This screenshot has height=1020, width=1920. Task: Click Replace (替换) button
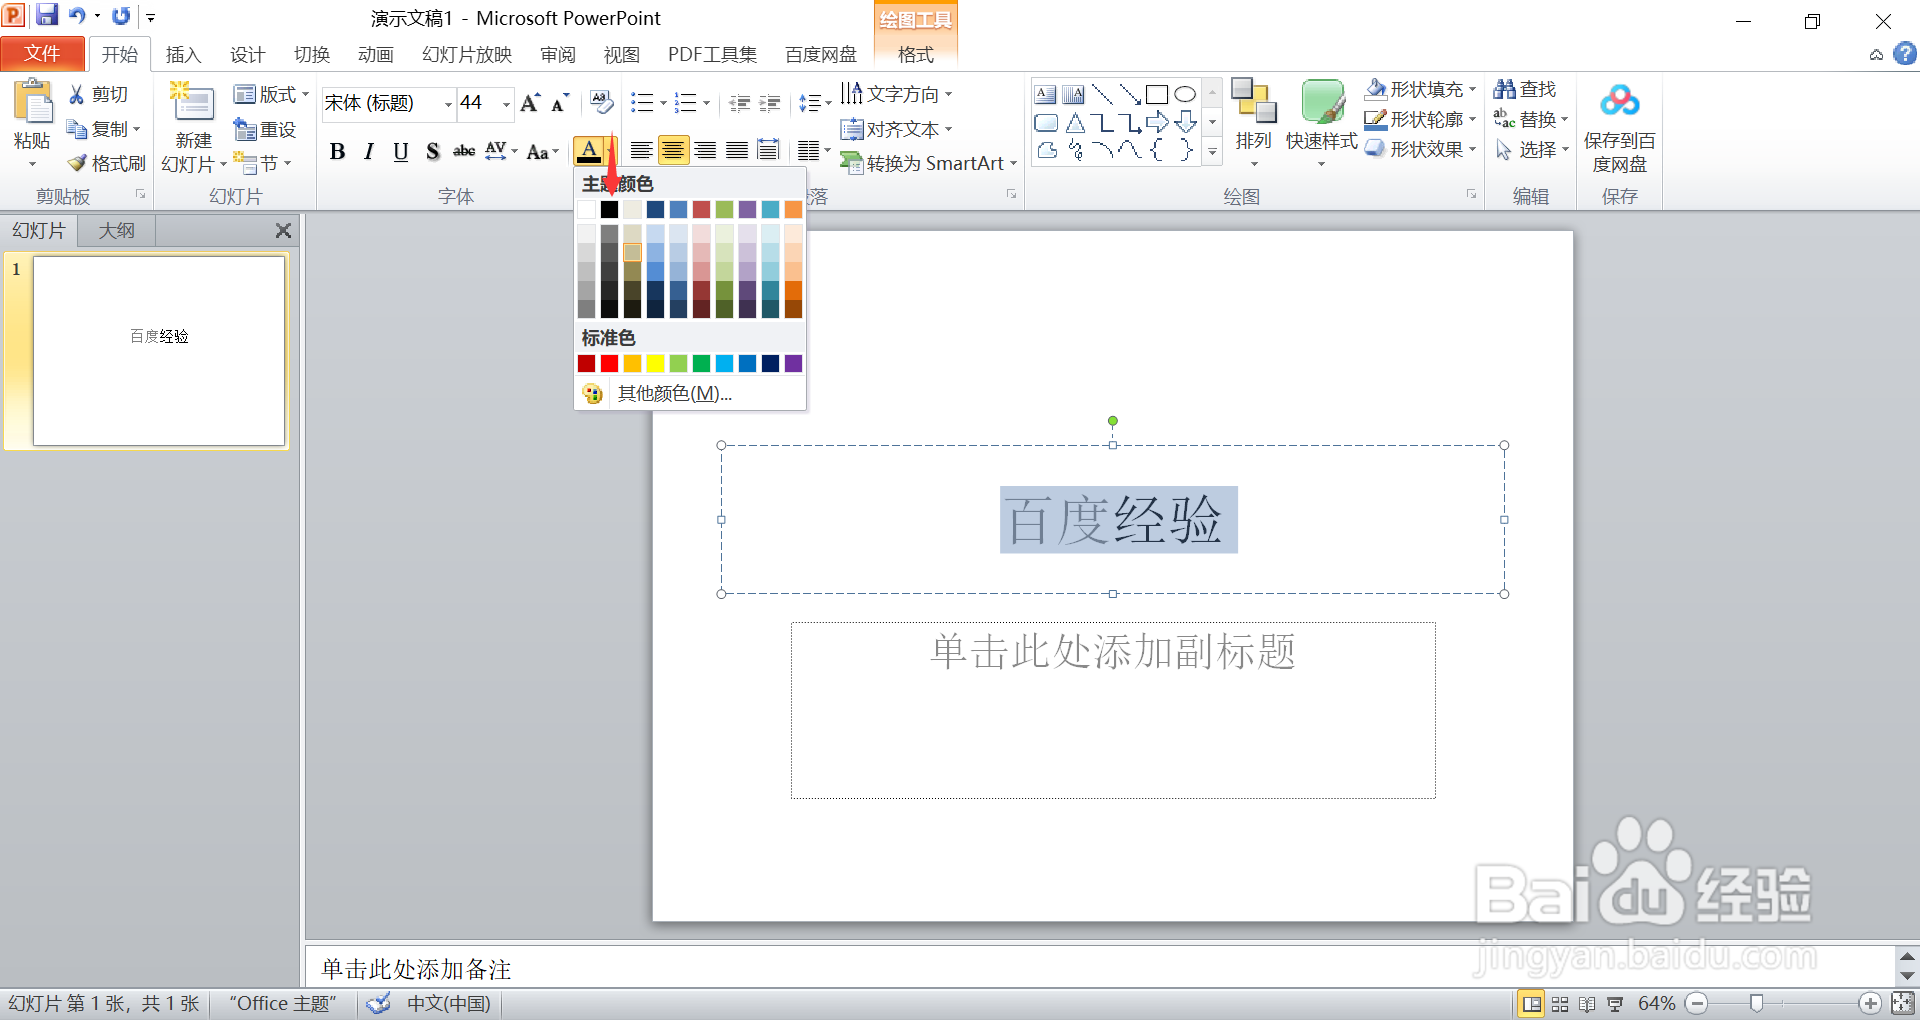pyautogui.click(x=1531, y=119)
